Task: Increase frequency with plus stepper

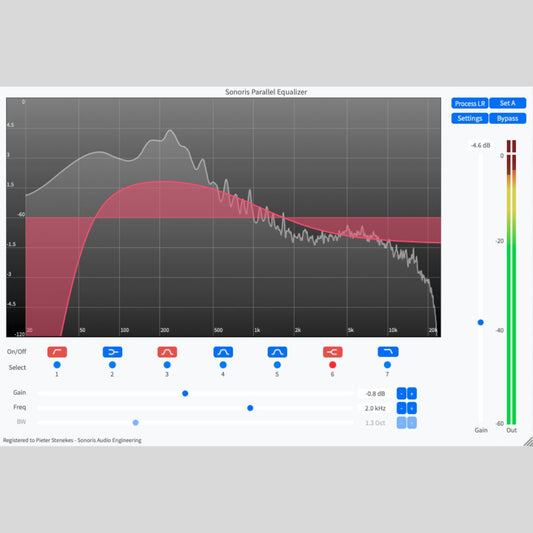Action: pyautogui.click(x=412, y=408)
